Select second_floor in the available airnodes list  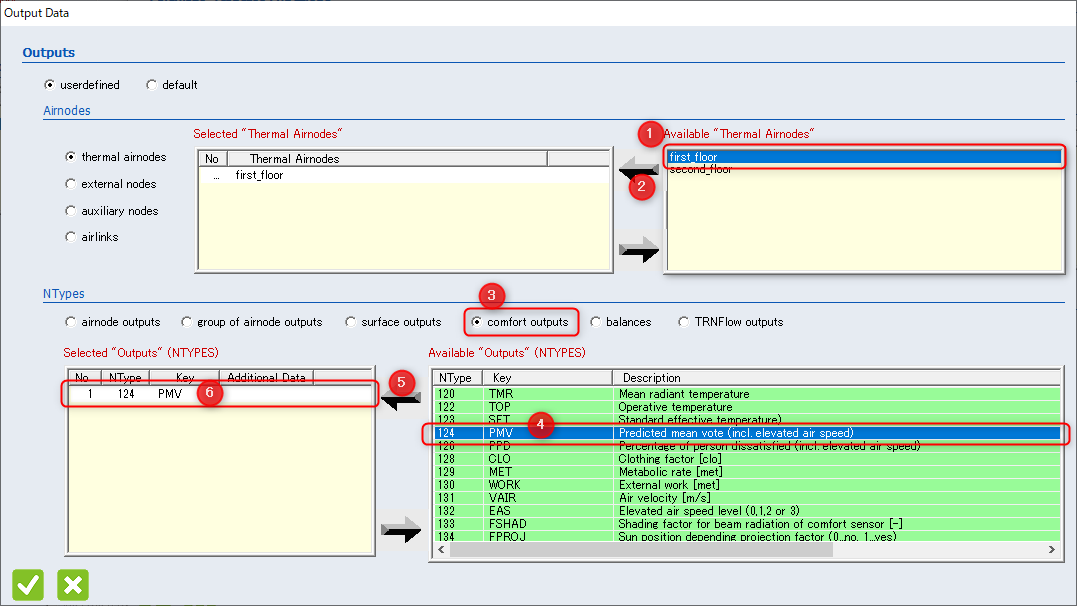864,170
